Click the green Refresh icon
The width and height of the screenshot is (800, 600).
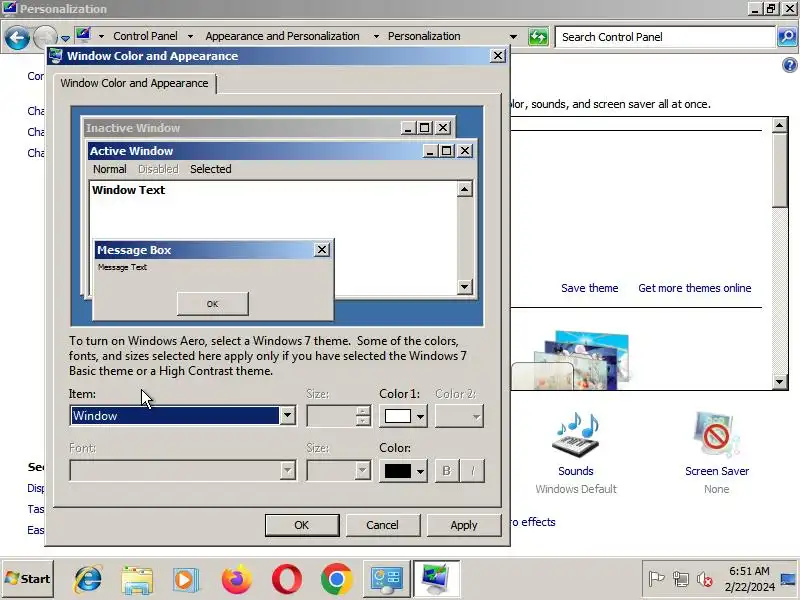[538, 37]
